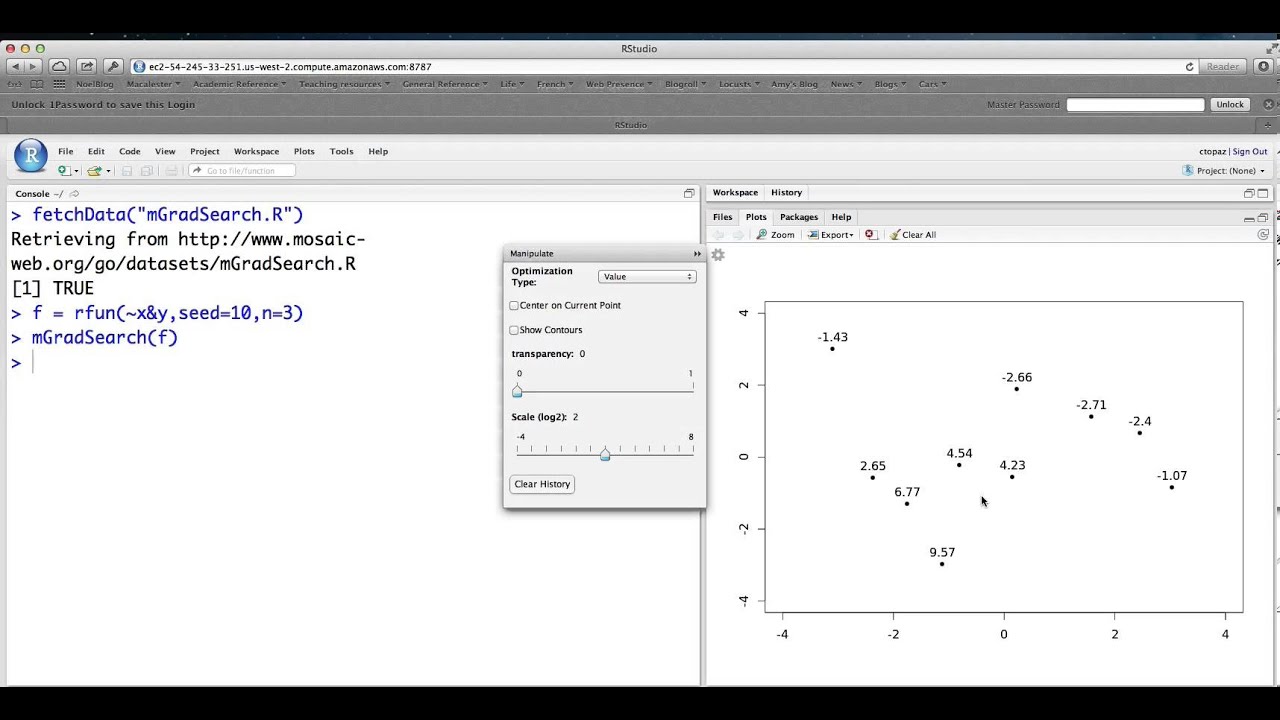This screenshot has width=1280, height=720.
Task: Click the new file icon in RStudio toolbar
Action: coord(63,171)
